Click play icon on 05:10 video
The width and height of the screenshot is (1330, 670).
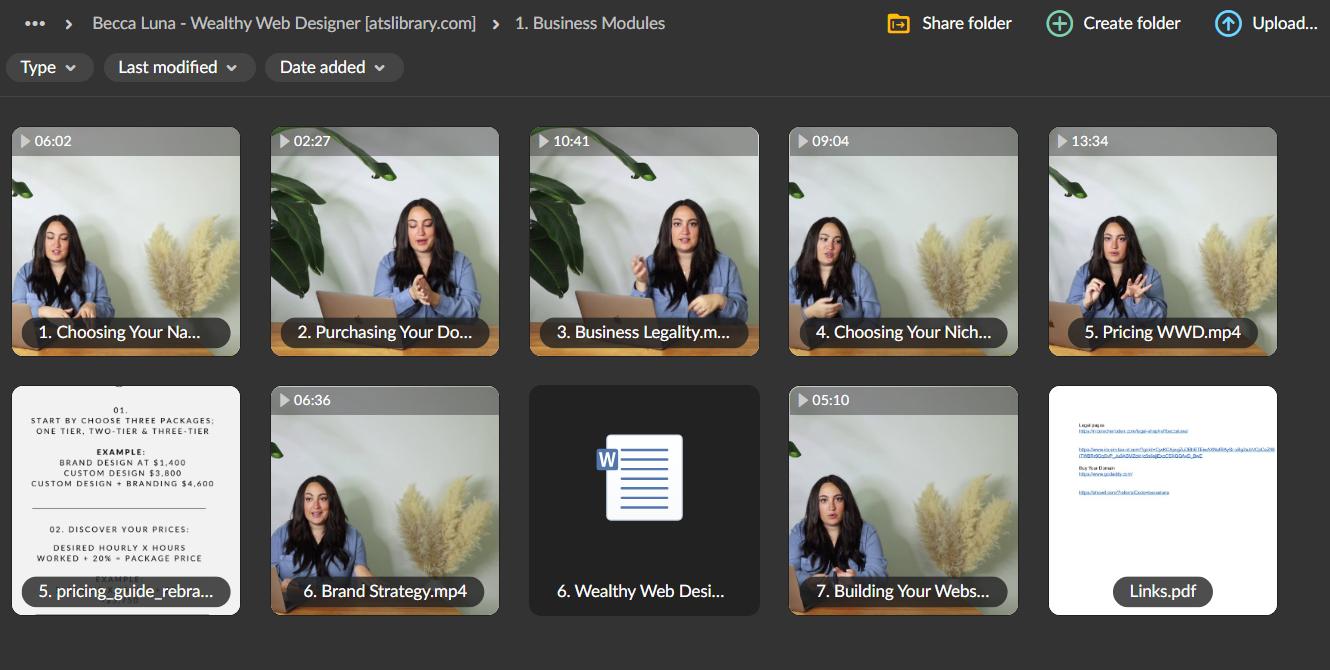(802, 401)
